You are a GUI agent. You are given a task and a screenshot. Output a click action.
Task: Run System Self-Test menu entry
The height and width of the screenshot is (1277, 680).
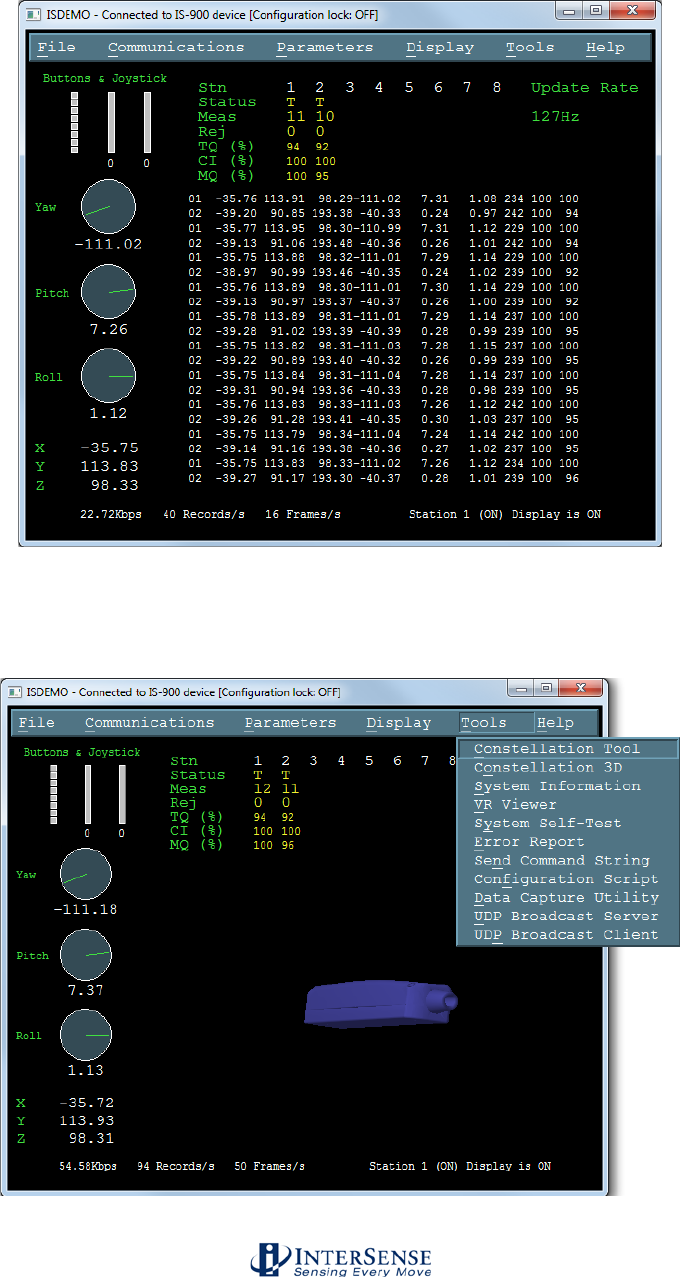point(569,823)
